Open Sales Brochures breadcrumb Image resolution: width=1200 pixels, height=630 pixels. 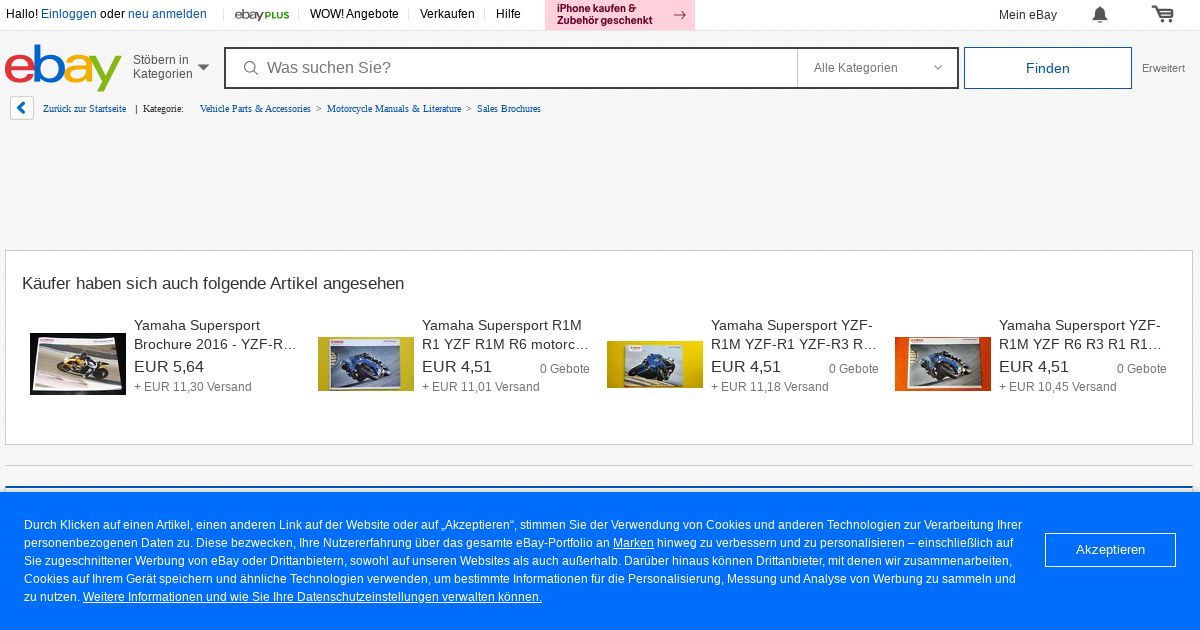click(x=509, y=108)
